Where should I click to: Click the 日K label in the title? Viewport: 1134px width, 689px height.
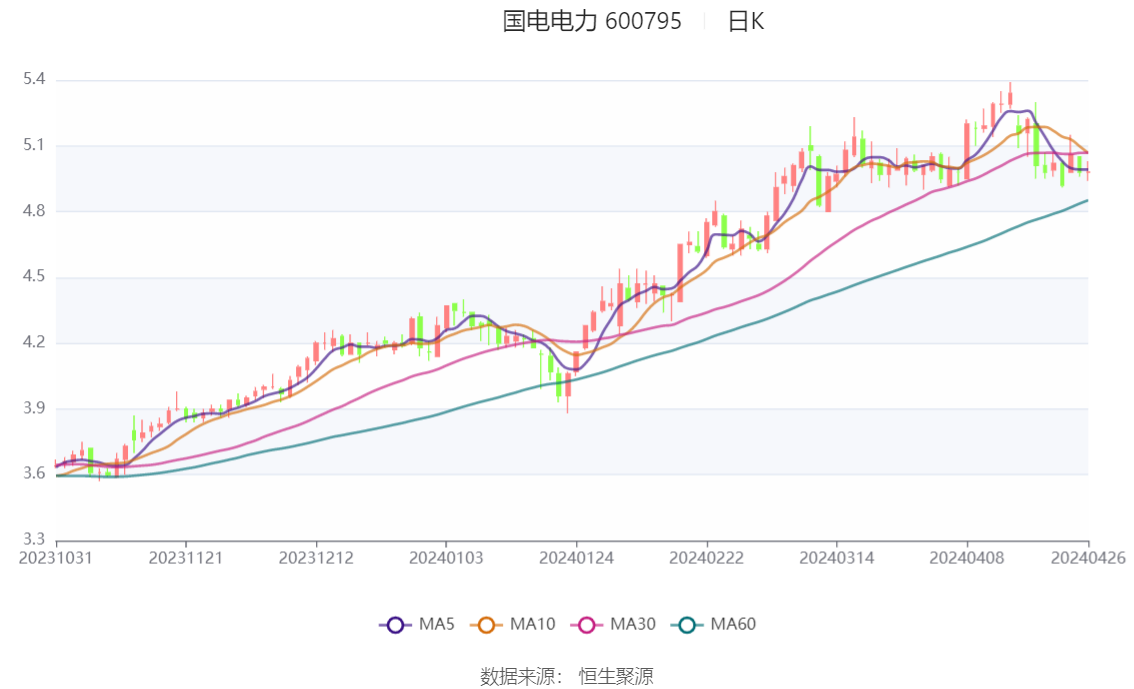(746, 21)
